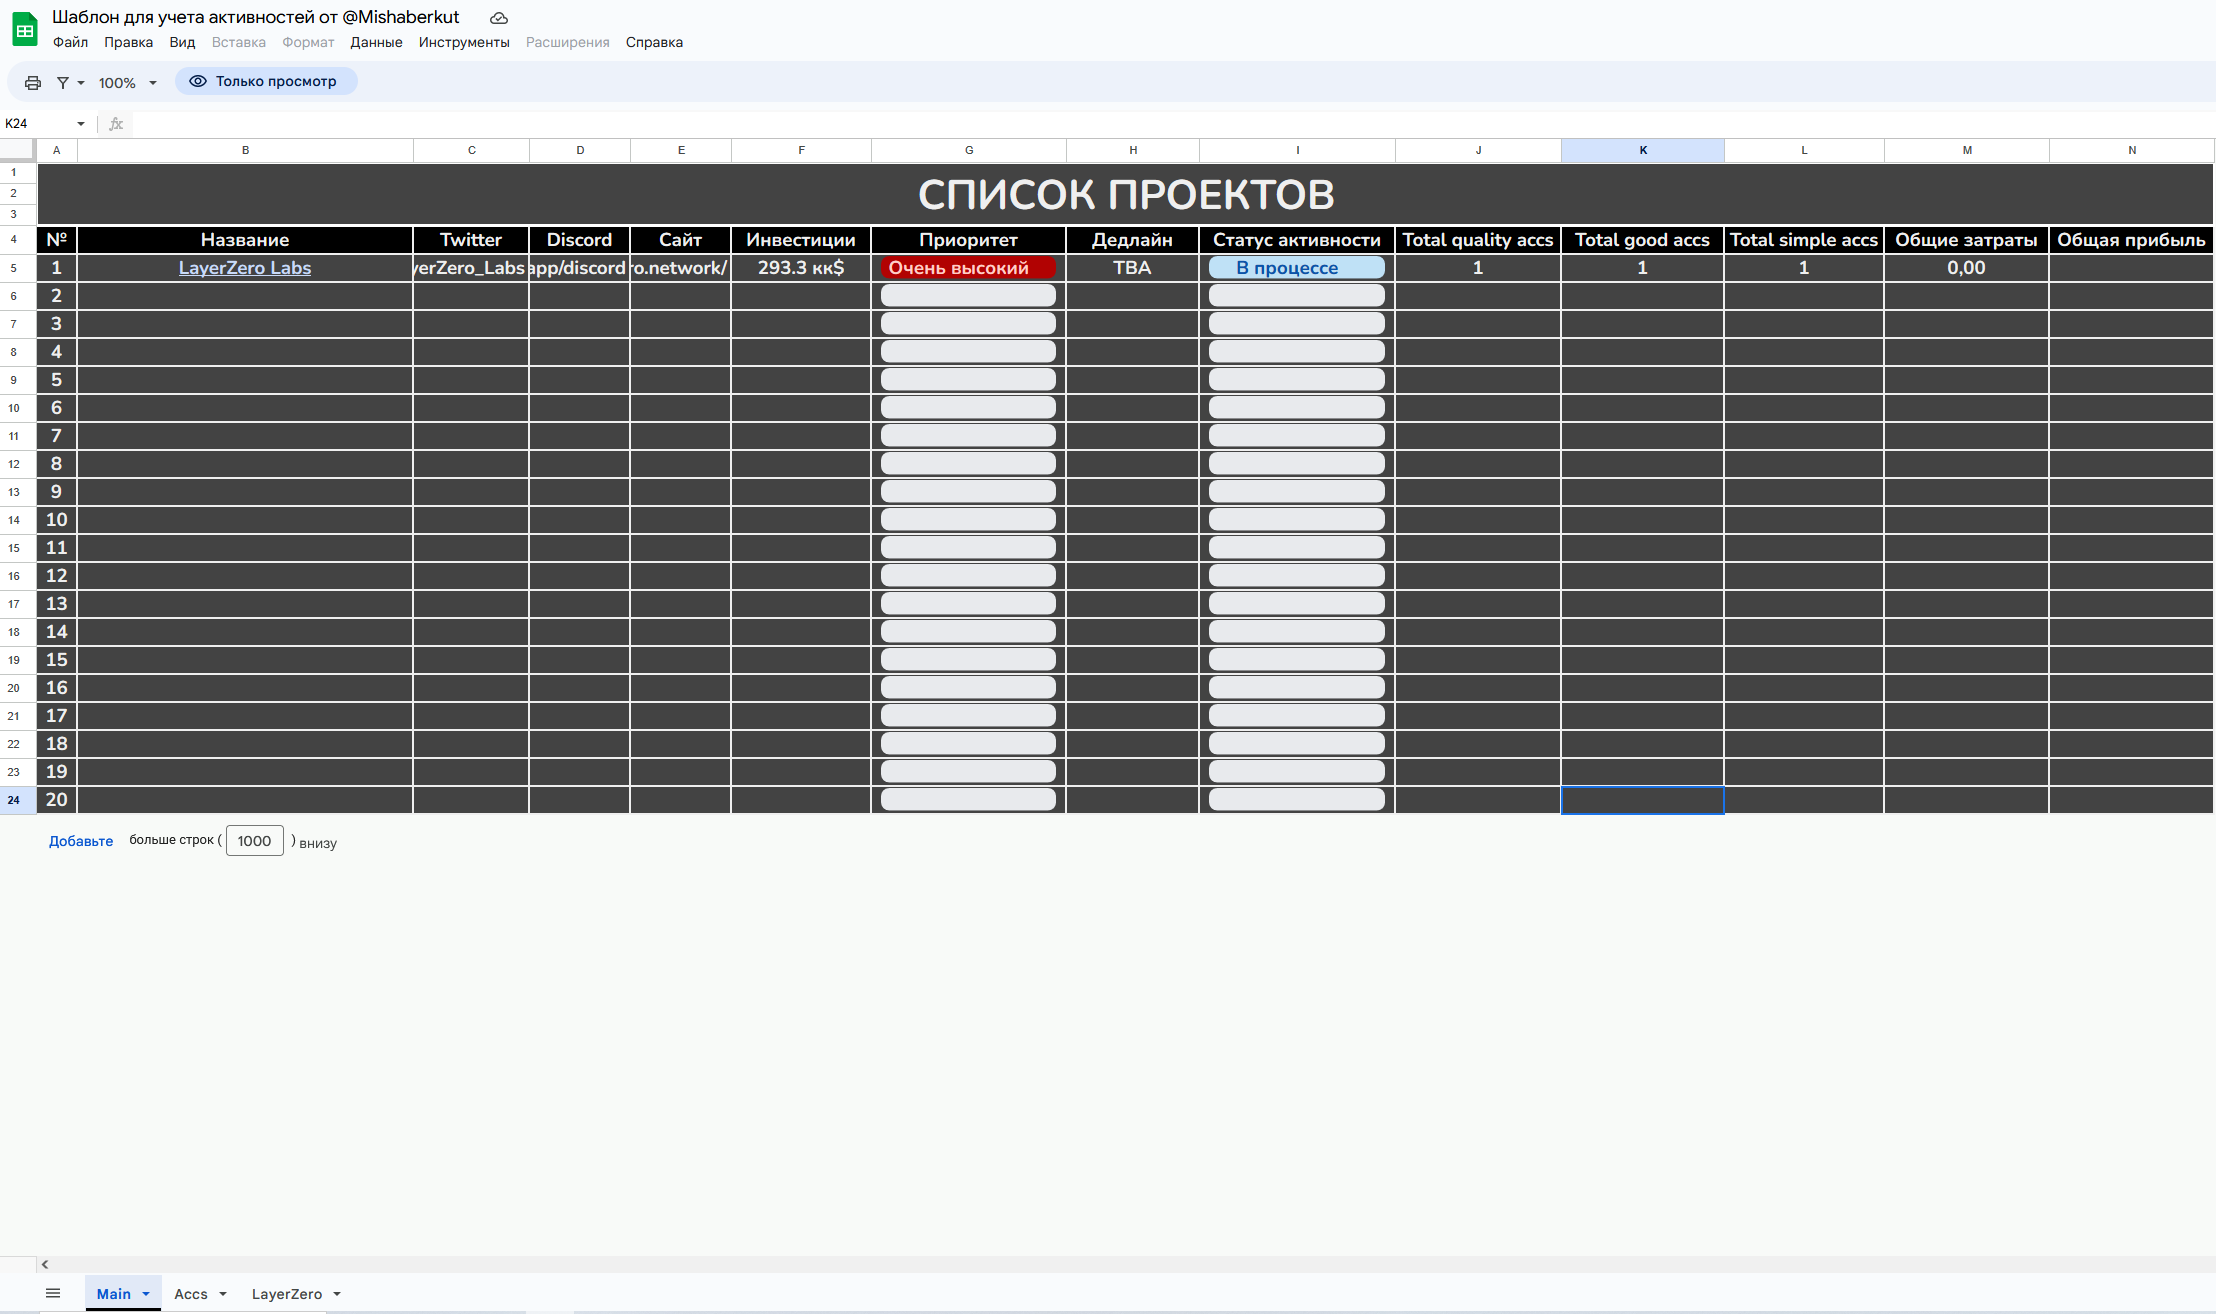2216x1314 pixels.
Task: Open the all sheets list icon
Action: (53, 1293)
